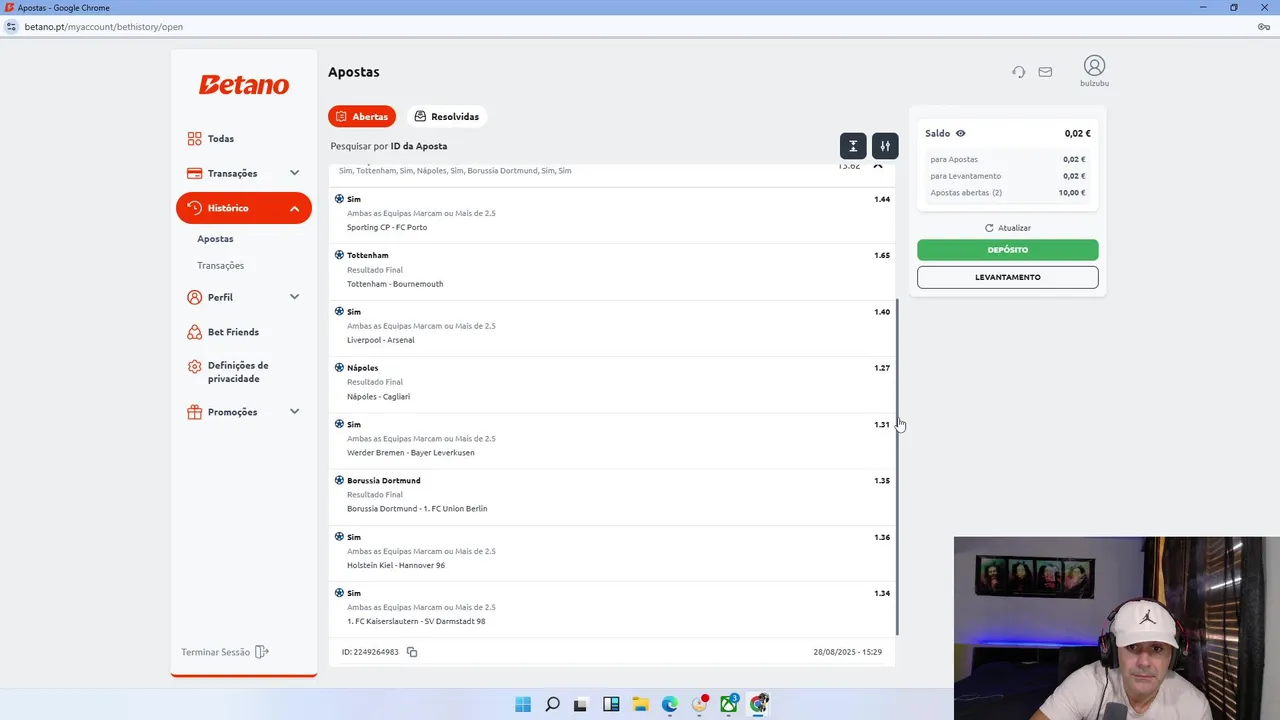Open Xbox app from taskbar
Screen dimensions: 1280x720
pos(729,704)
